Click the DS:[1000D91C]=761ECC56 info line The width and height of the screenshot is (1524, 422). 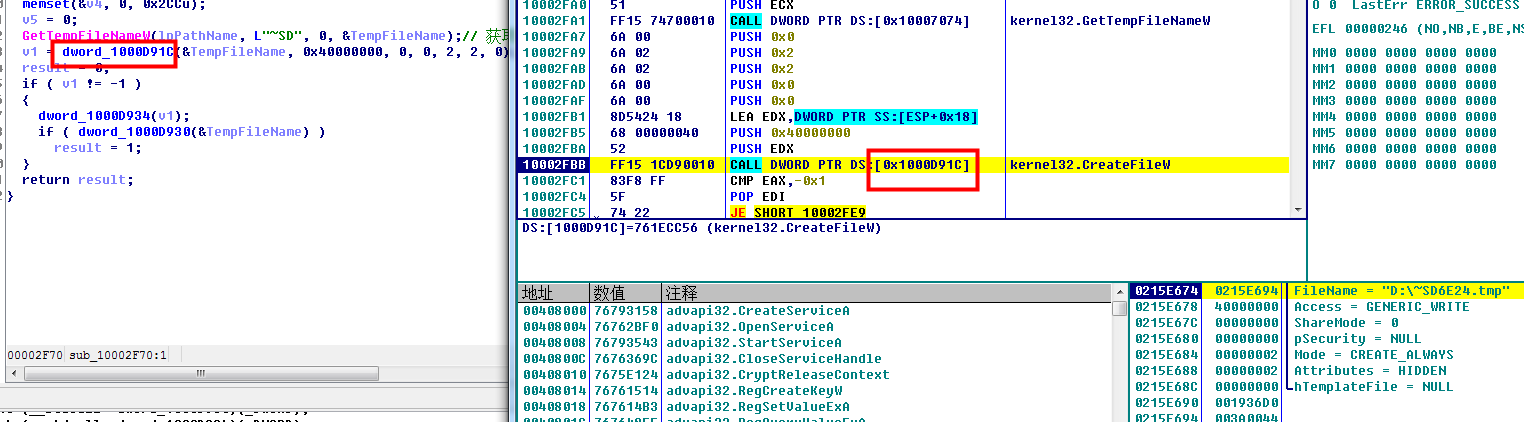click(702, 228)
